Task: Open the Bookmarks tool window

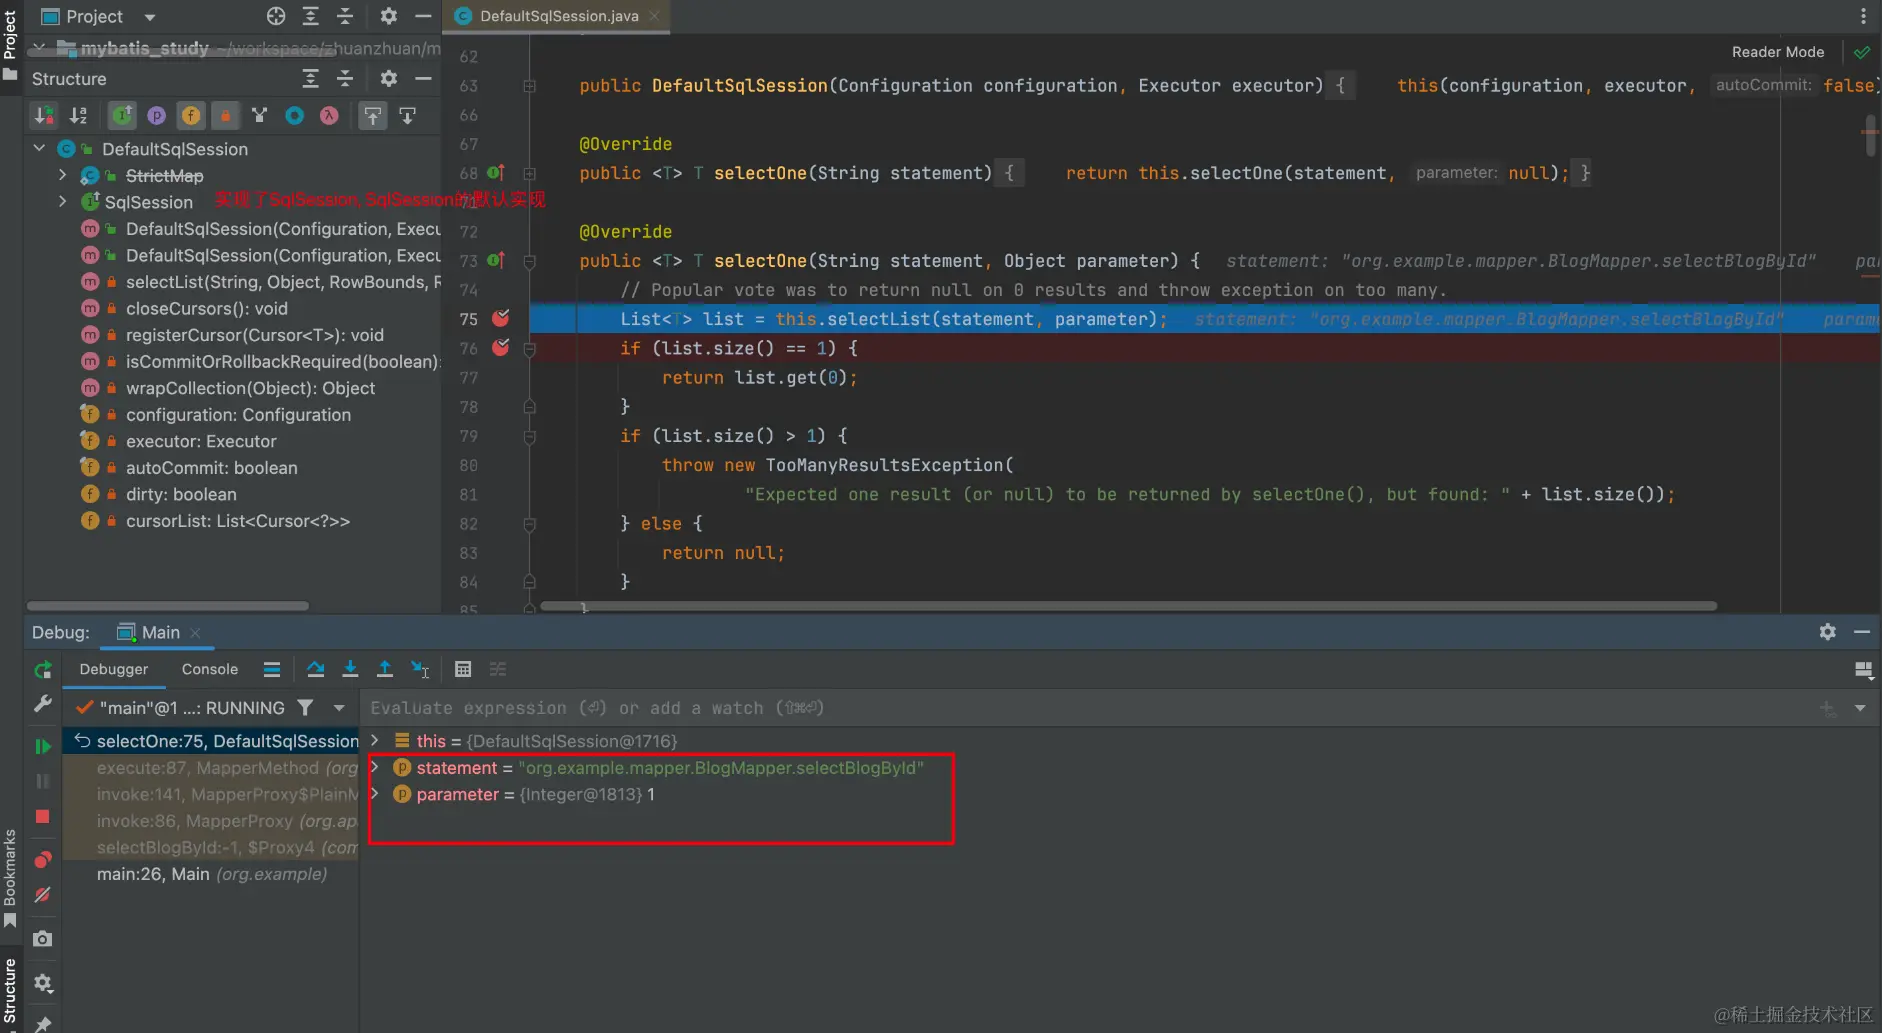Action: click(x=10, y=878)
